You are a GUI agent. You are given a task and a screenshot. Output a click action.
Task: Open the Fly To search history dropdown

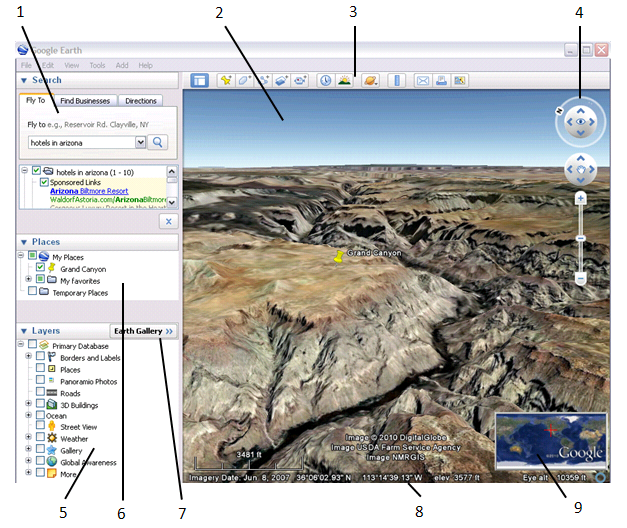(x=139, y=143)
